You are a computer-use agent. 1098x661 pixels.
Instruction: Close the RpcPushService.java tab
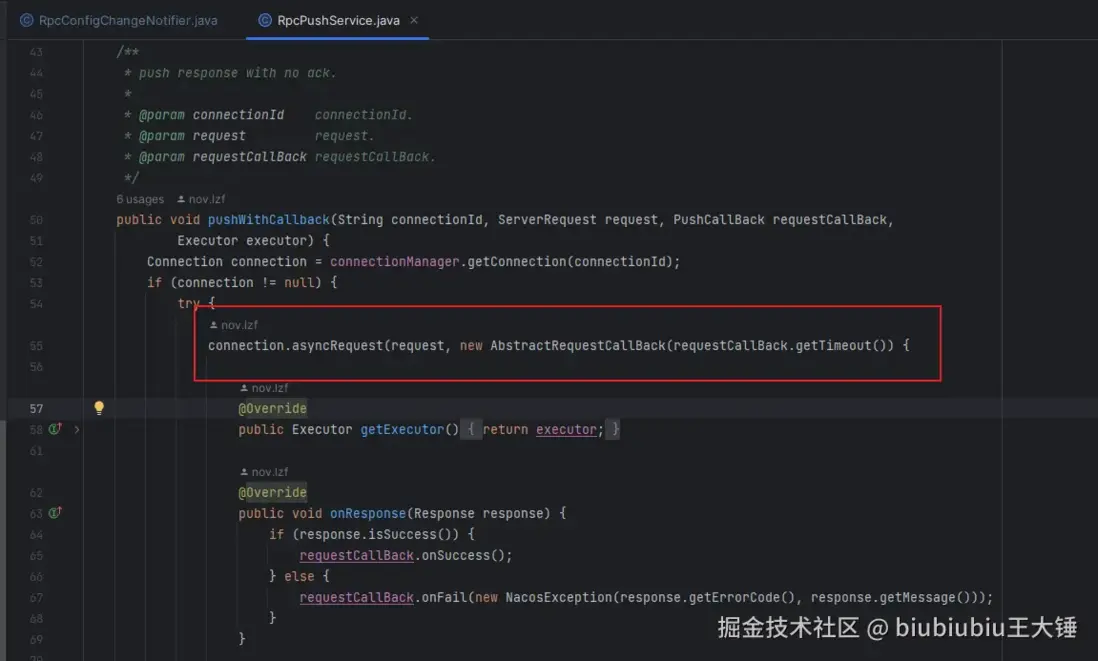(x=416, y=18)
